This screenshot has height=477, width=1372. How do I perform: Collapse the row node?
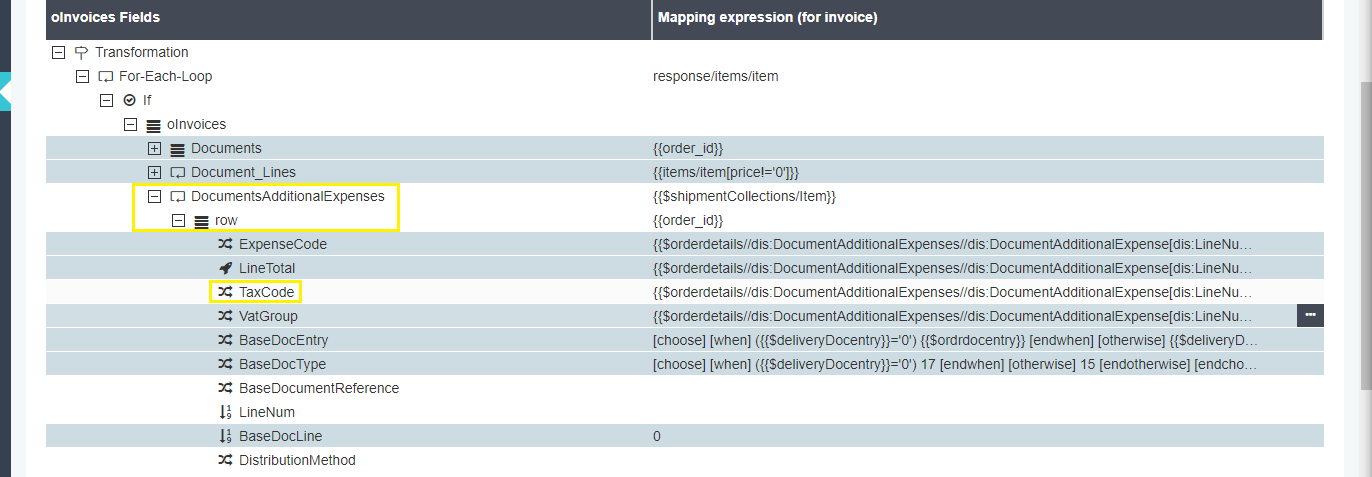click(178, 220)
